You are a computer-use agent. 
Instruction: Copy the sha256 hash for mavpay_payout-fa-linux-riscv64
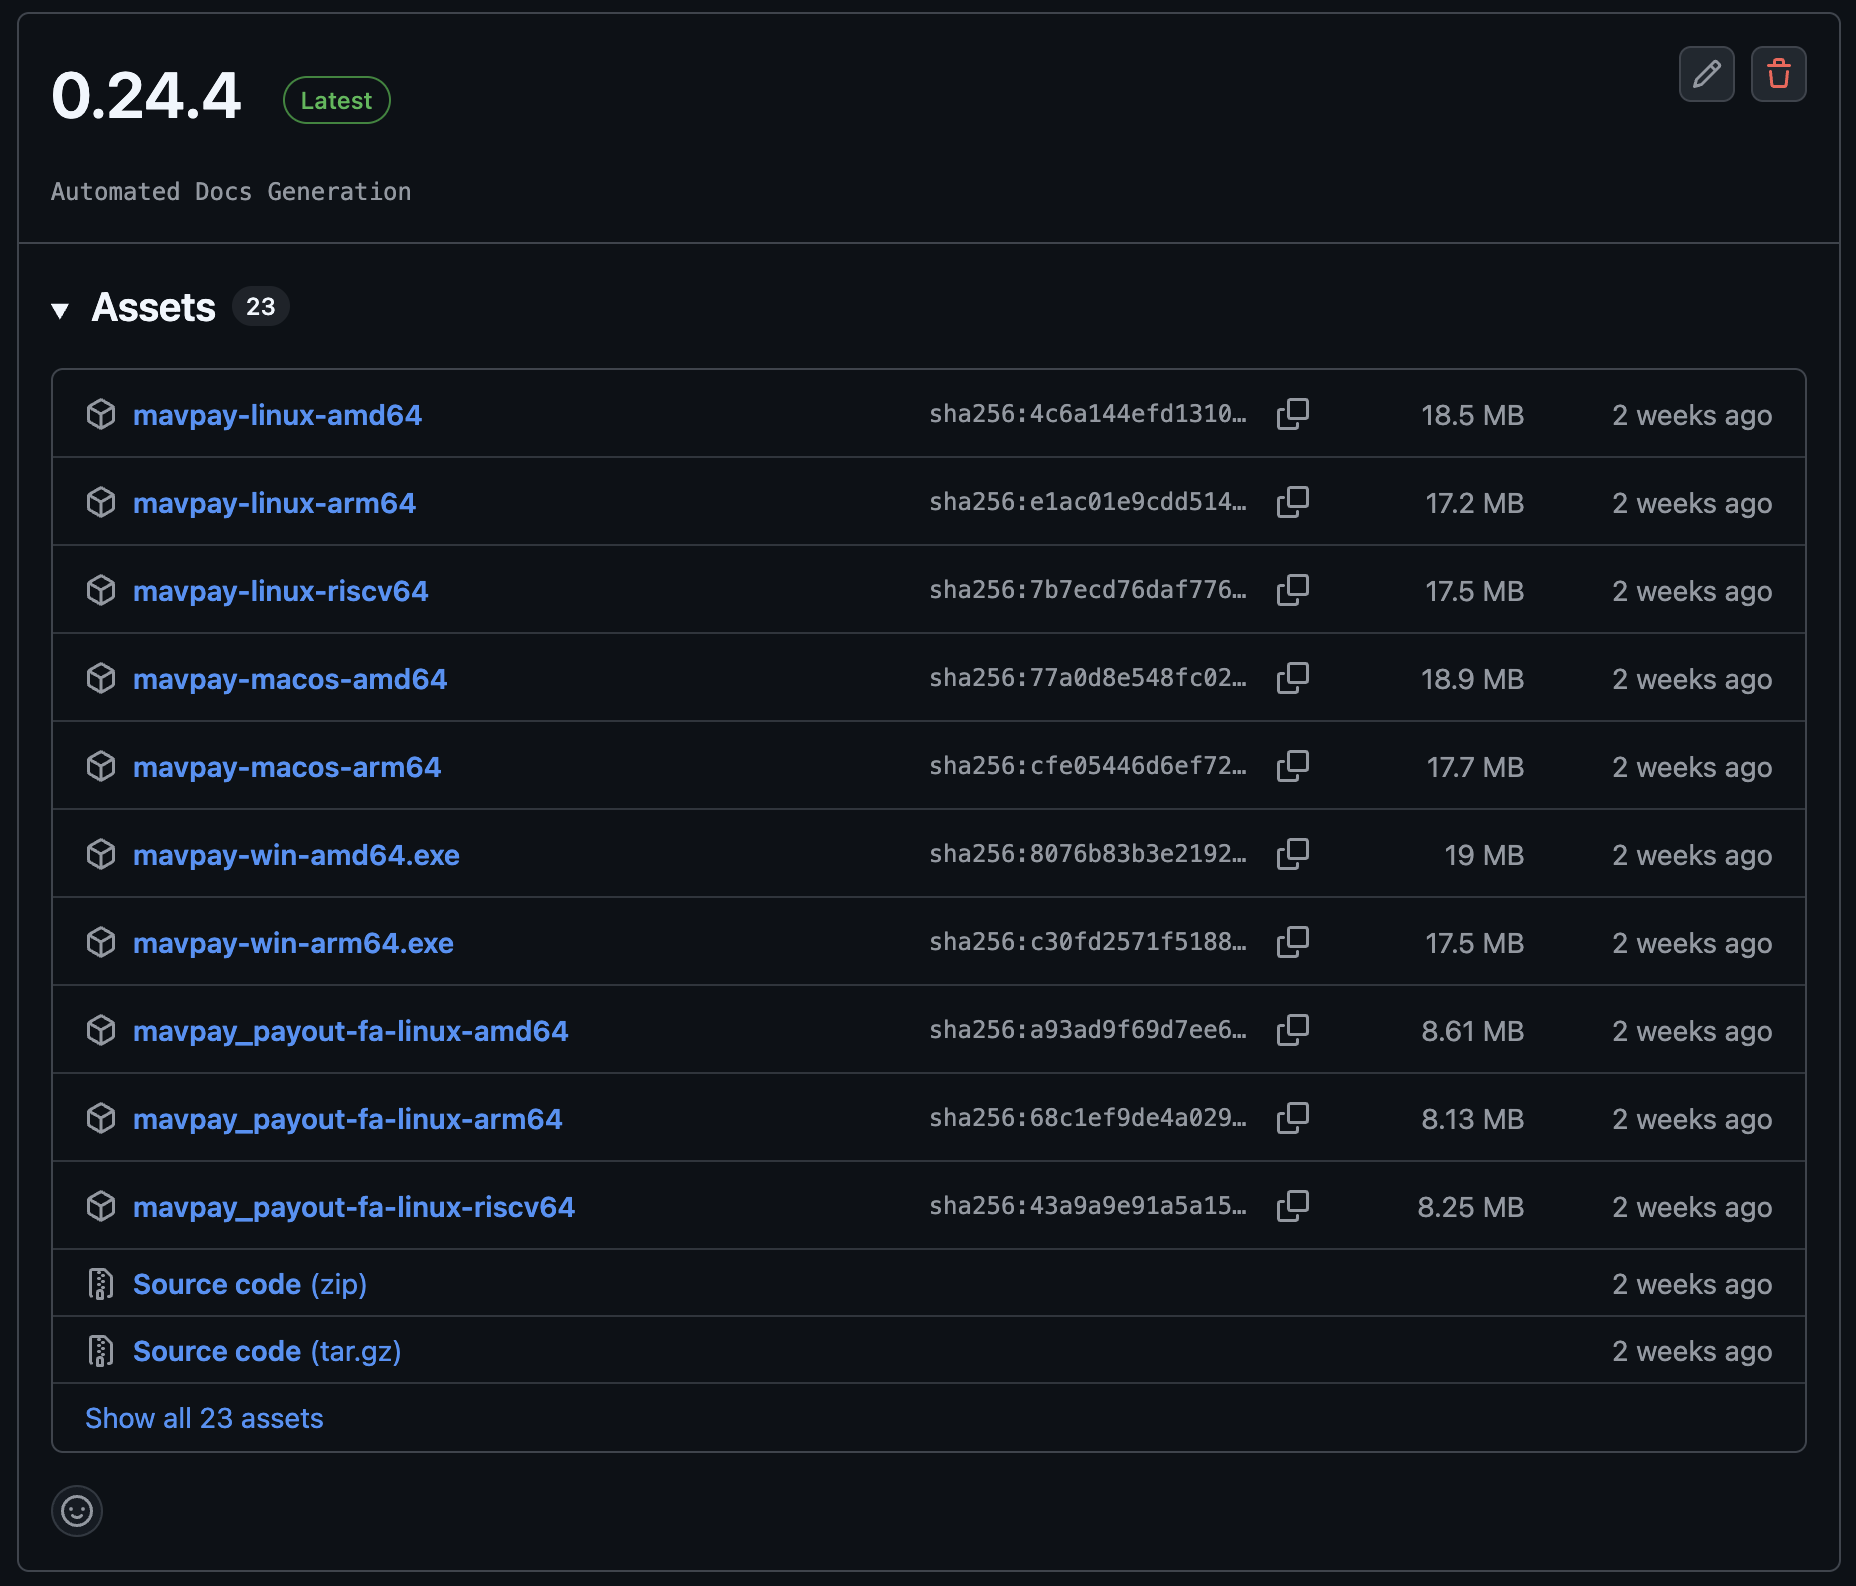1292,1206
